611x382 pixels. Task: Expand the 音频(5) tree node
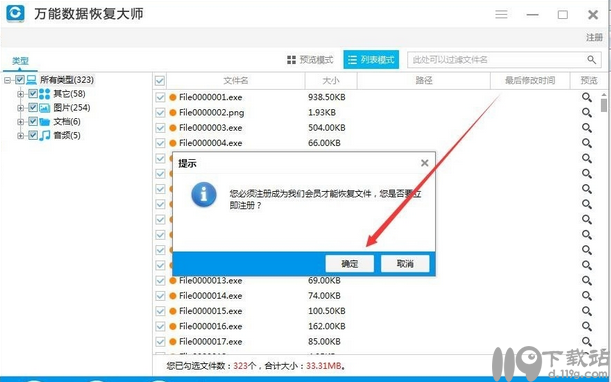[x=21, y=136]
